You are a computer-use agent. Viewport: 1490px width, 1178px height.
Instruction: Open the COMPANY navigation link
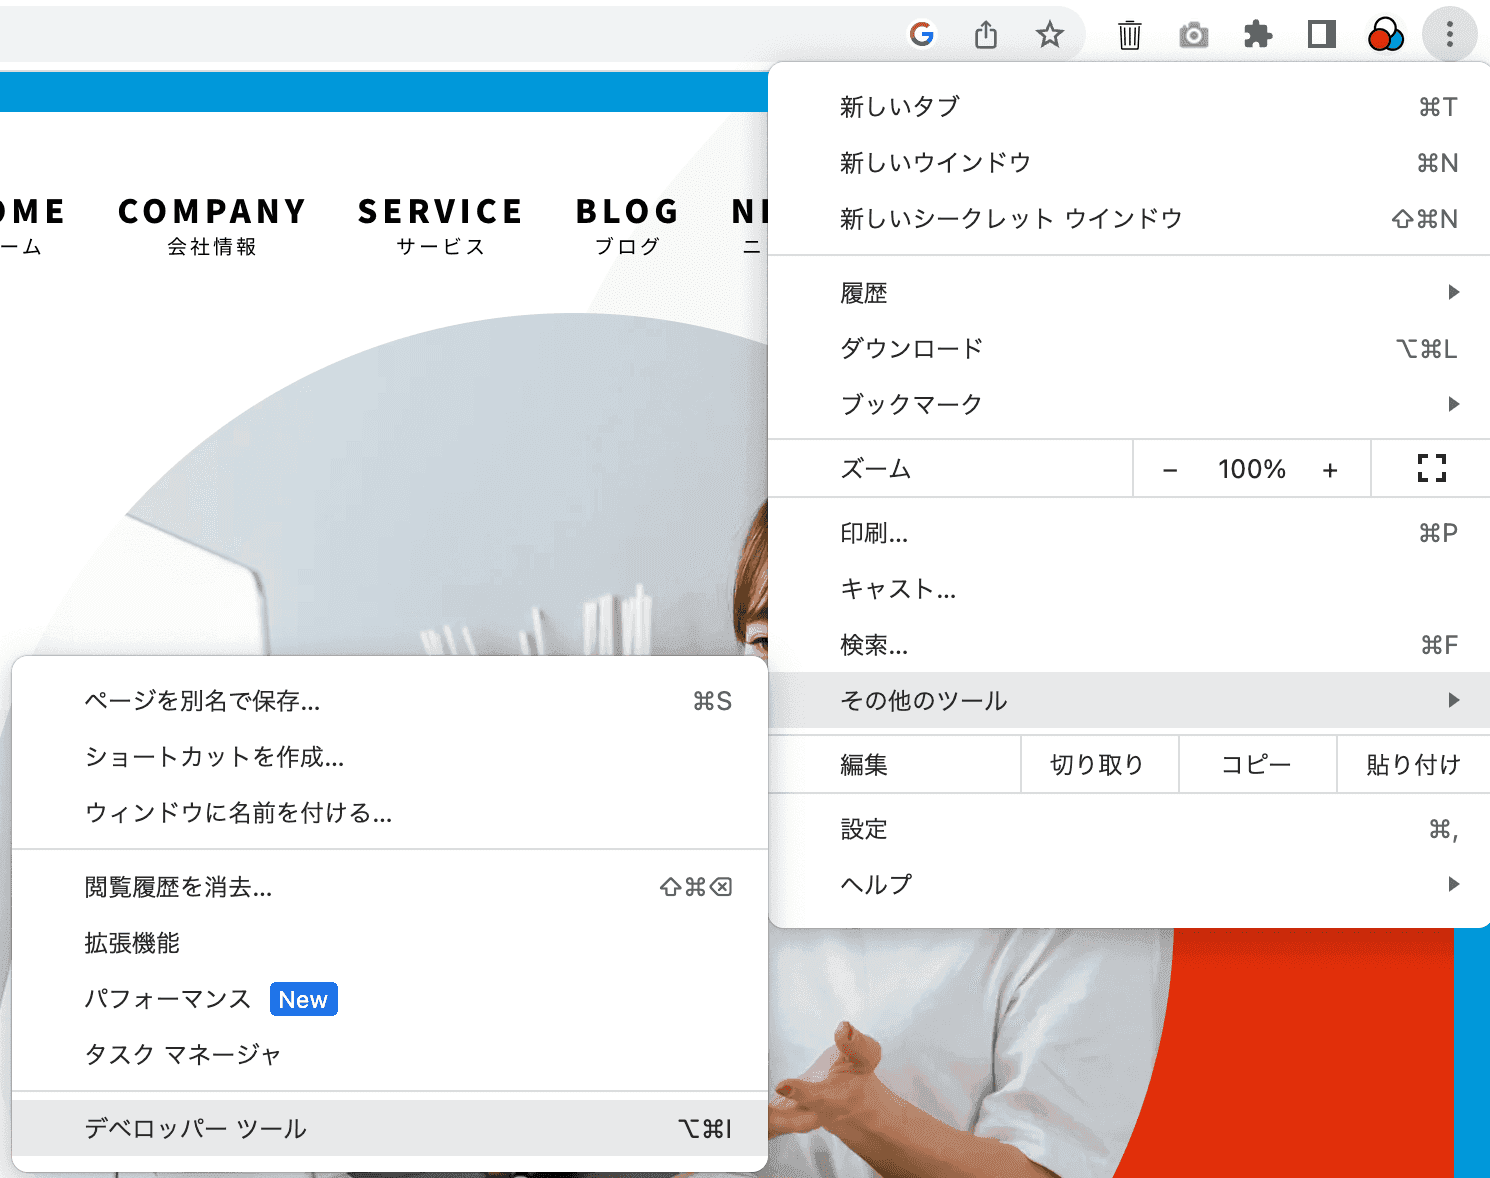pyautogui.click(x=212, y=224)
